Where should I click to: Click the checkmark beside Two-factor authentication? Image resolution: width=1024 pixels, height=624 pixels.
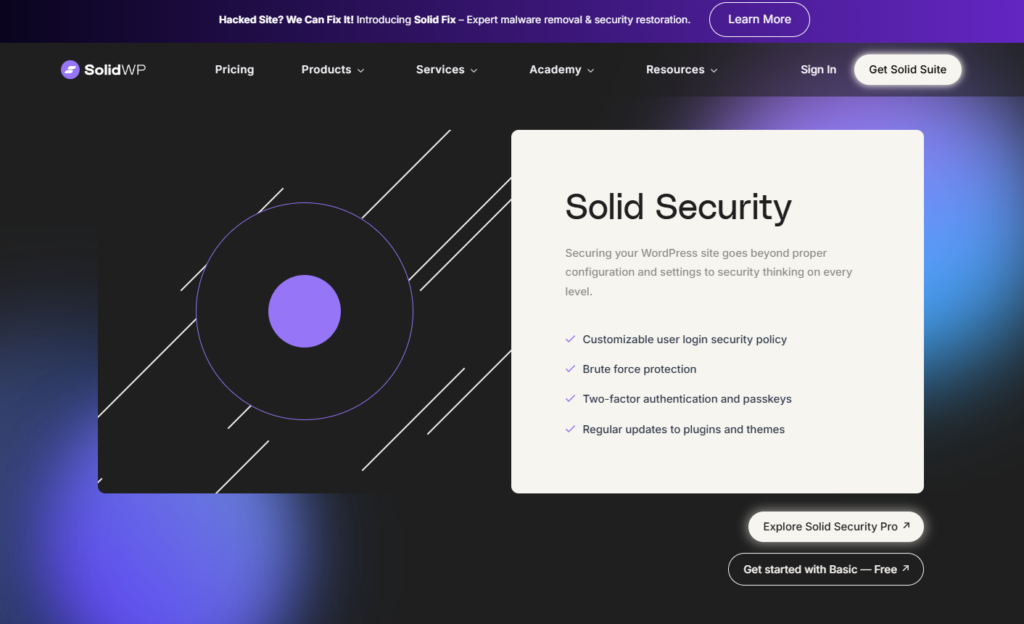(570, 399)
